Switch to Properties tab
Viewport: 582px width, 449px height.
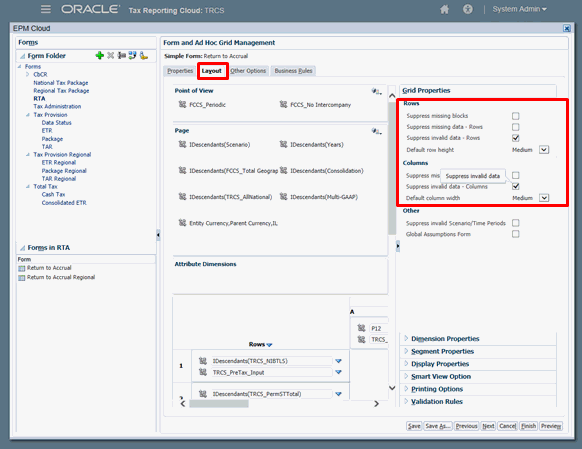[x=180, y=71]
